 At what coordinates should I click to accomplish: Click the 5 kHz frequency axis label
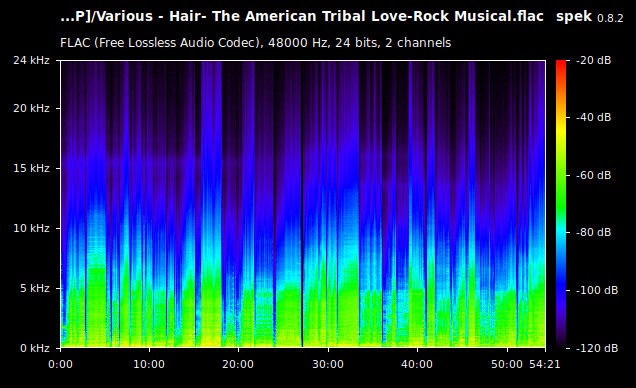click(34, 288)
